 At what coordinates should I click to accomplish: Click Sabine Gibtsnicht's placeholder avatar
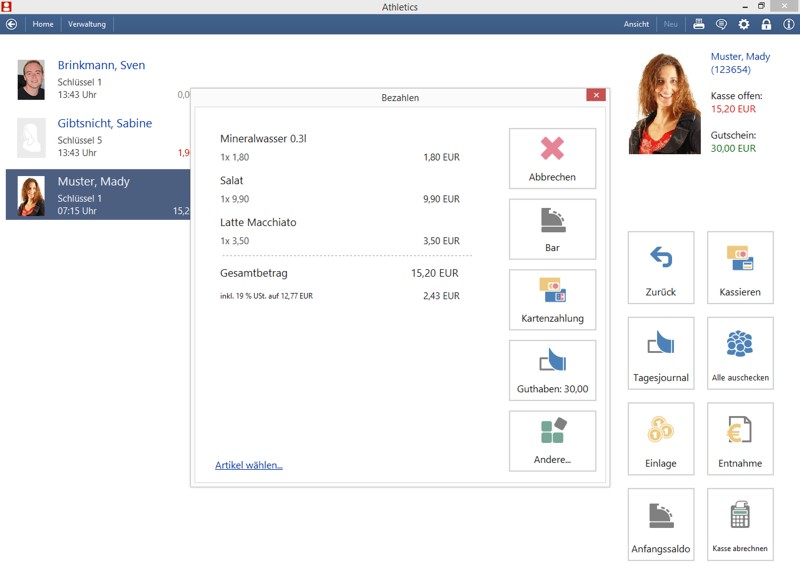click(31, 138)
